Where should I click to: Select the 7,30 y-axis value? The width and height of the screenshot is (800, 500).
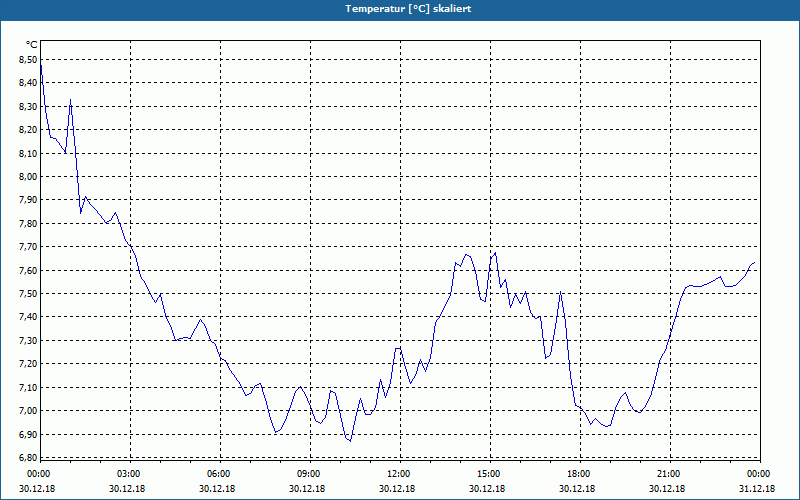pos(28,340)
